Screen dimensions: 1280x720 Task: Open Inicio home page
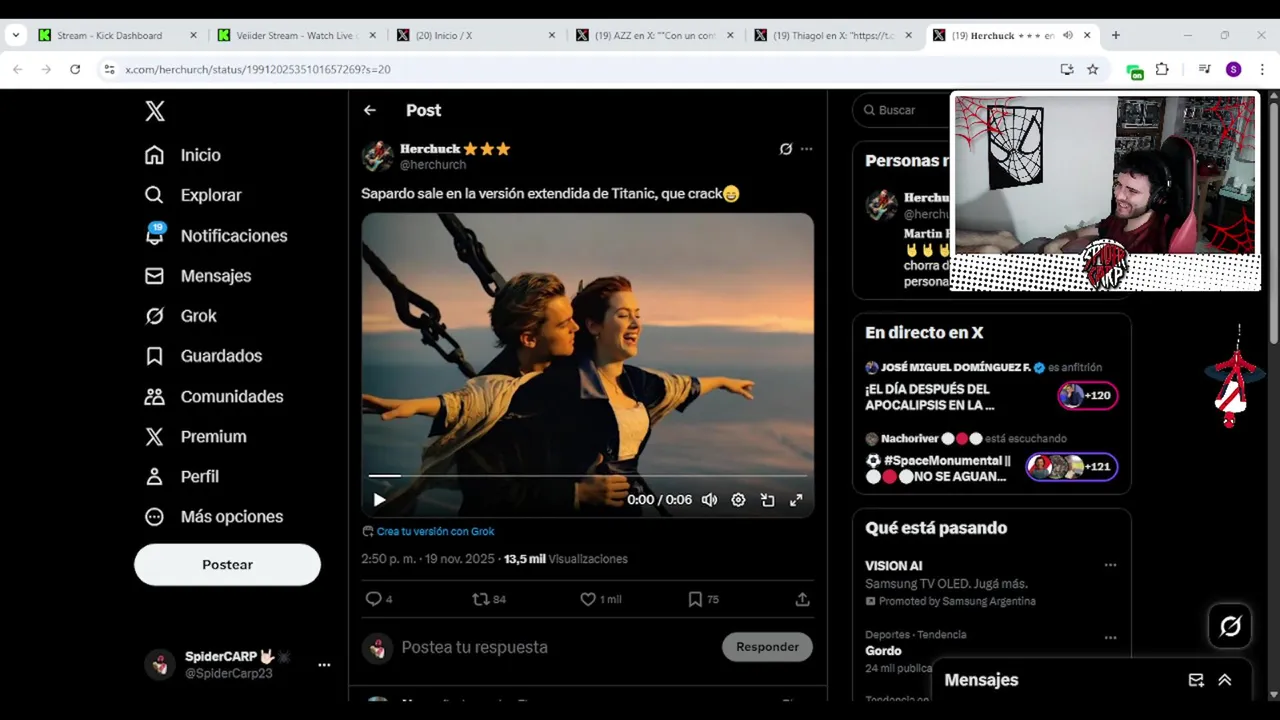[183, 155]
